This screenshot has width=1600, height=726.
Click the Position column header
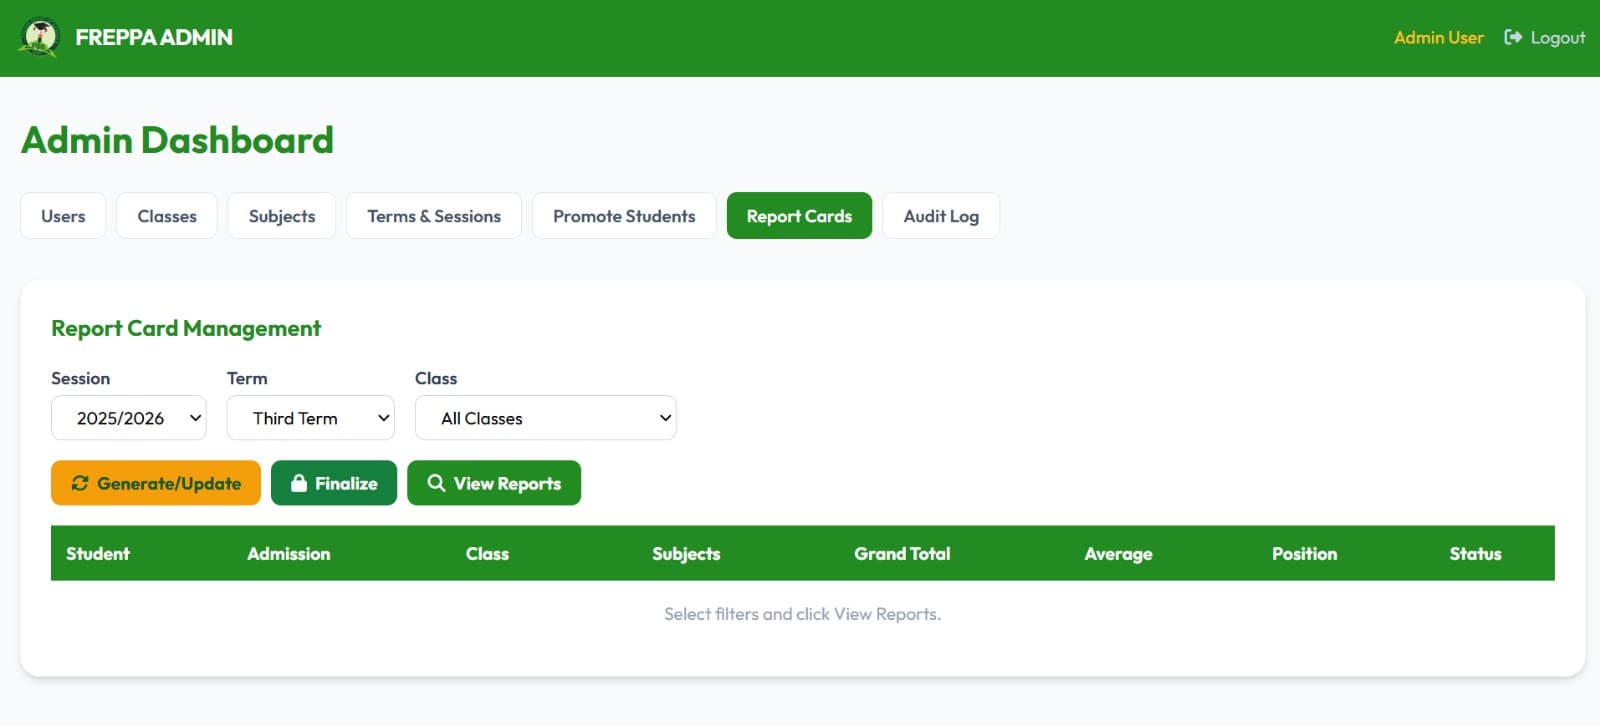pyautogui.click(x=1304, y=553)
